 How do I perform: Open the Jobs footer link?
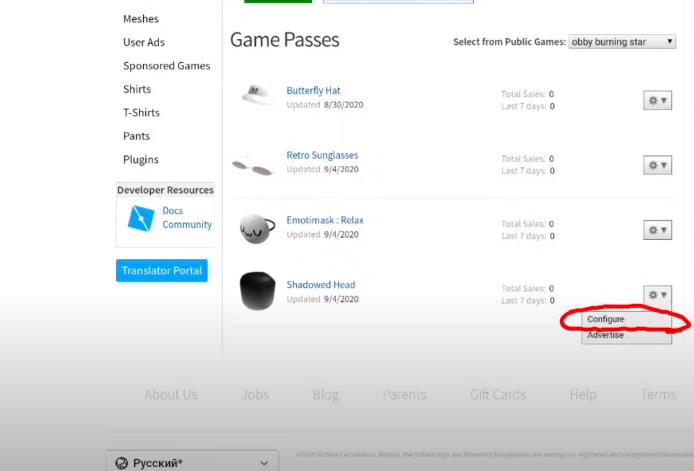click(255, 394)
